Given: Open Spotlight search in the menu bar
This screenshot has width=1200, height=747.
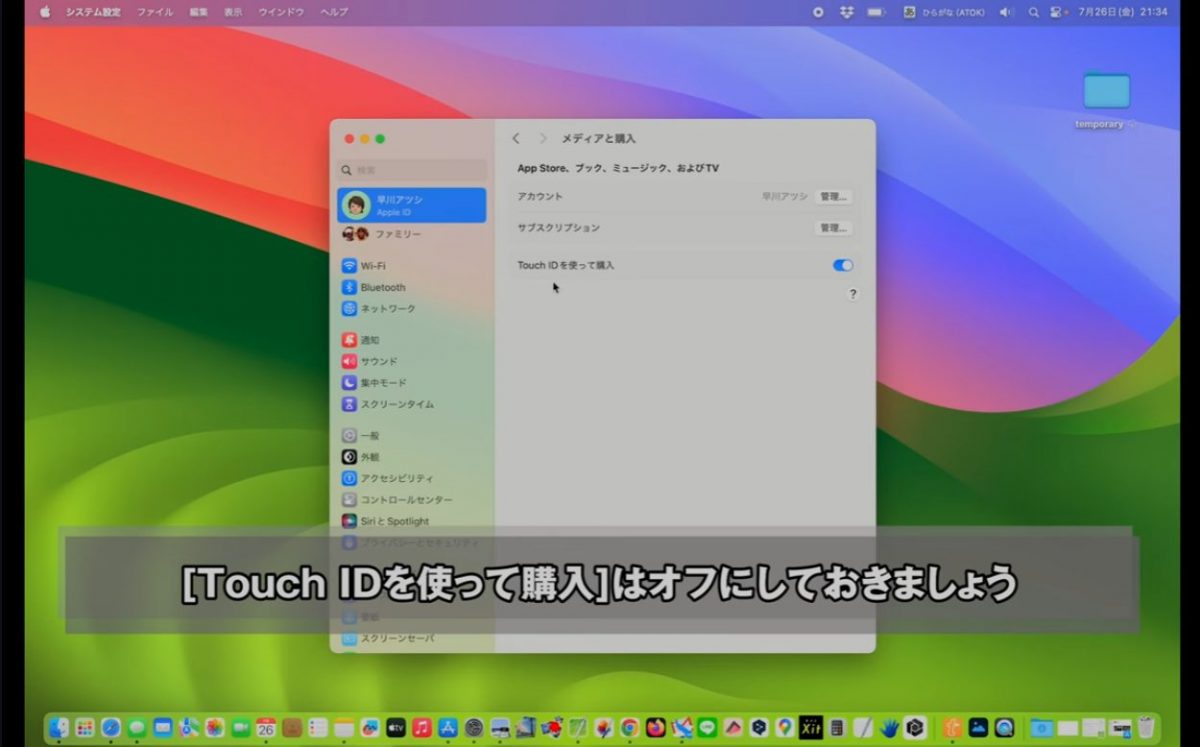Looking at the screenshot, I should [1033, 12].
